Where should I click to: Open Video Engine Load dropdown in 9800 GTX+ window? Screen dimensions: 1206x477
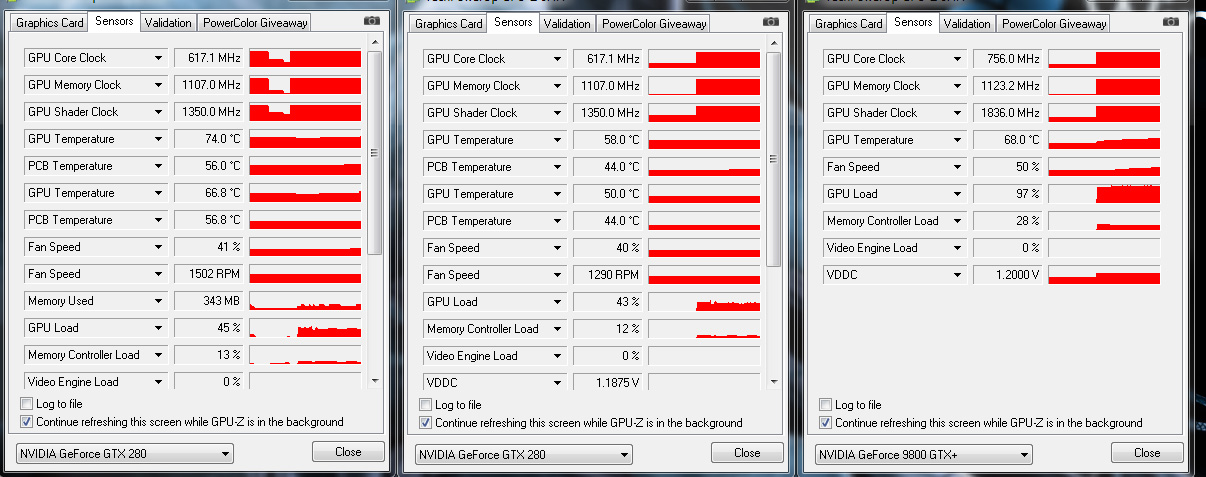click(957, 248)
